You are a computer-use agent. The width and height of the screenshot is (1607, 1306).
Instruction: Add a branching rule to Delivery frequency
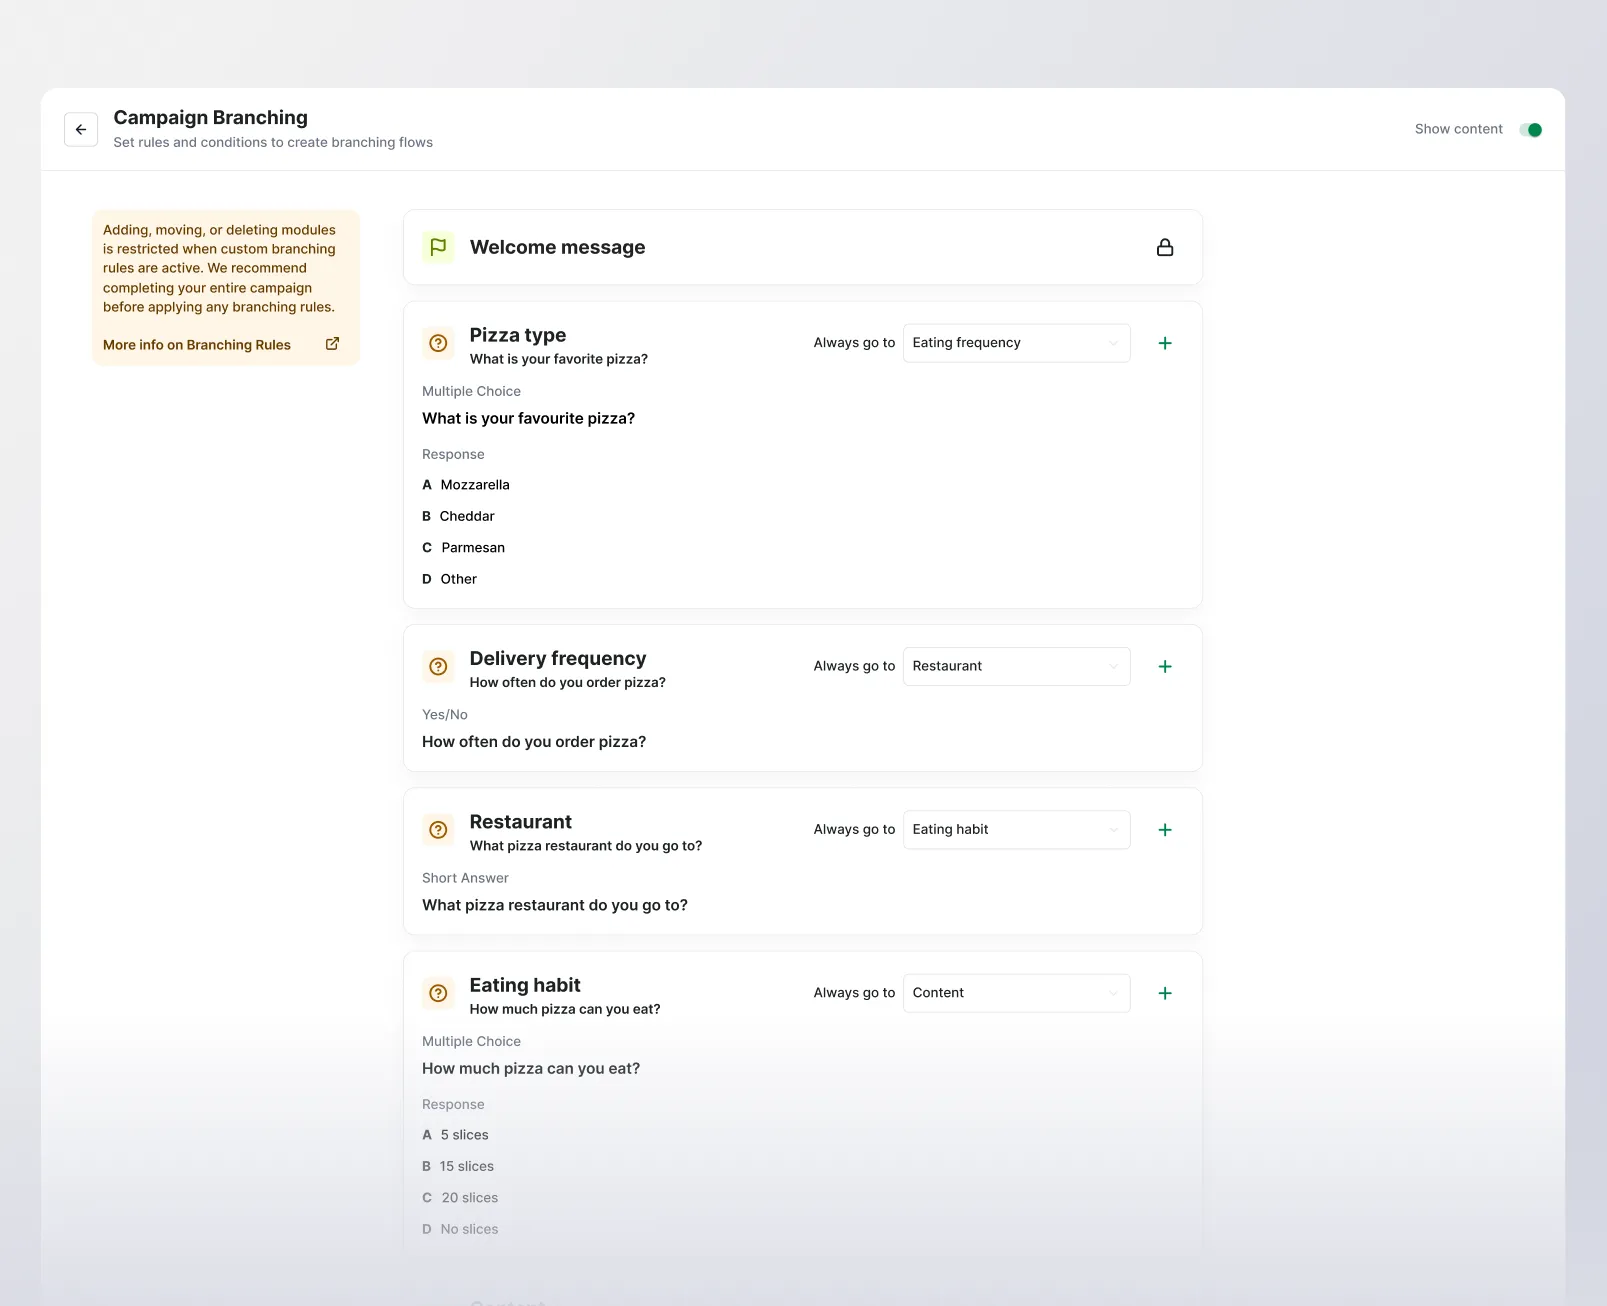click(x=1165, y=667)
